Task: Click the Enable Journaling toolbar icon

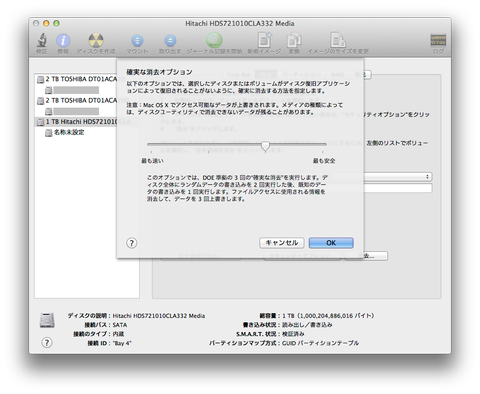Action: tap(214, 40)
